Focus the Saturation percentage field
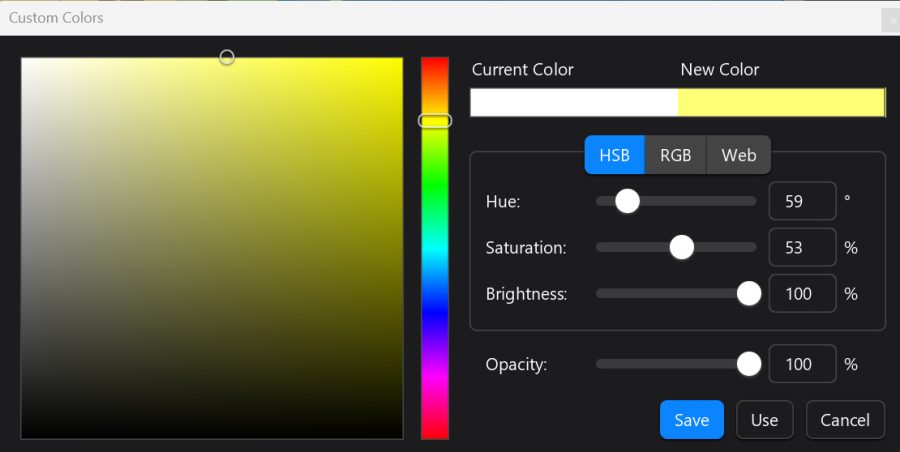Image resolution: width=900 pixels, height=452 pixels. [x=802, y=248]
